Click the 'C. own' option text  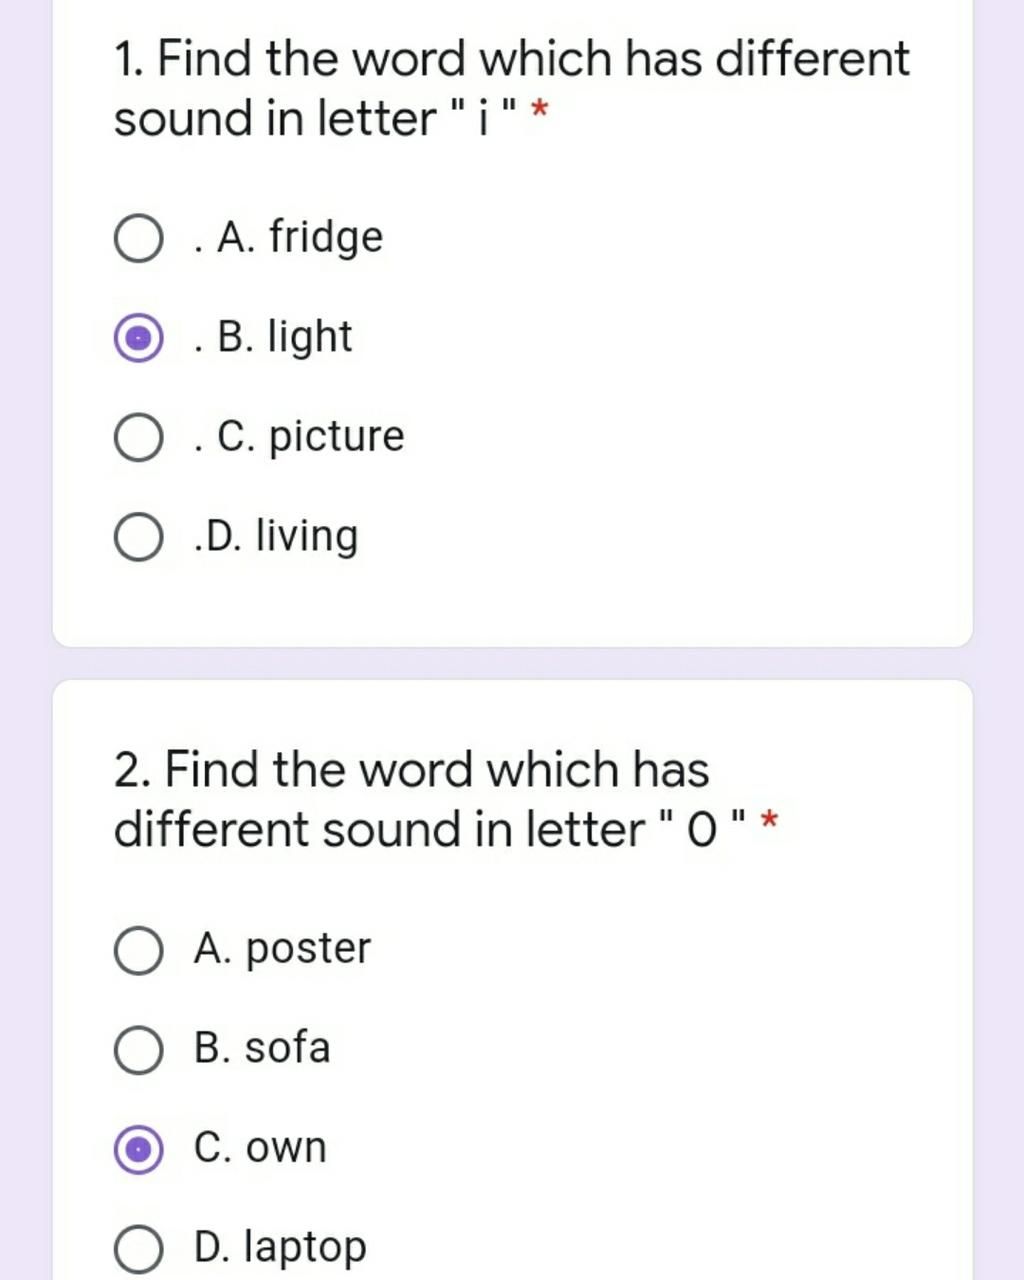click(x=261, y=1147)
